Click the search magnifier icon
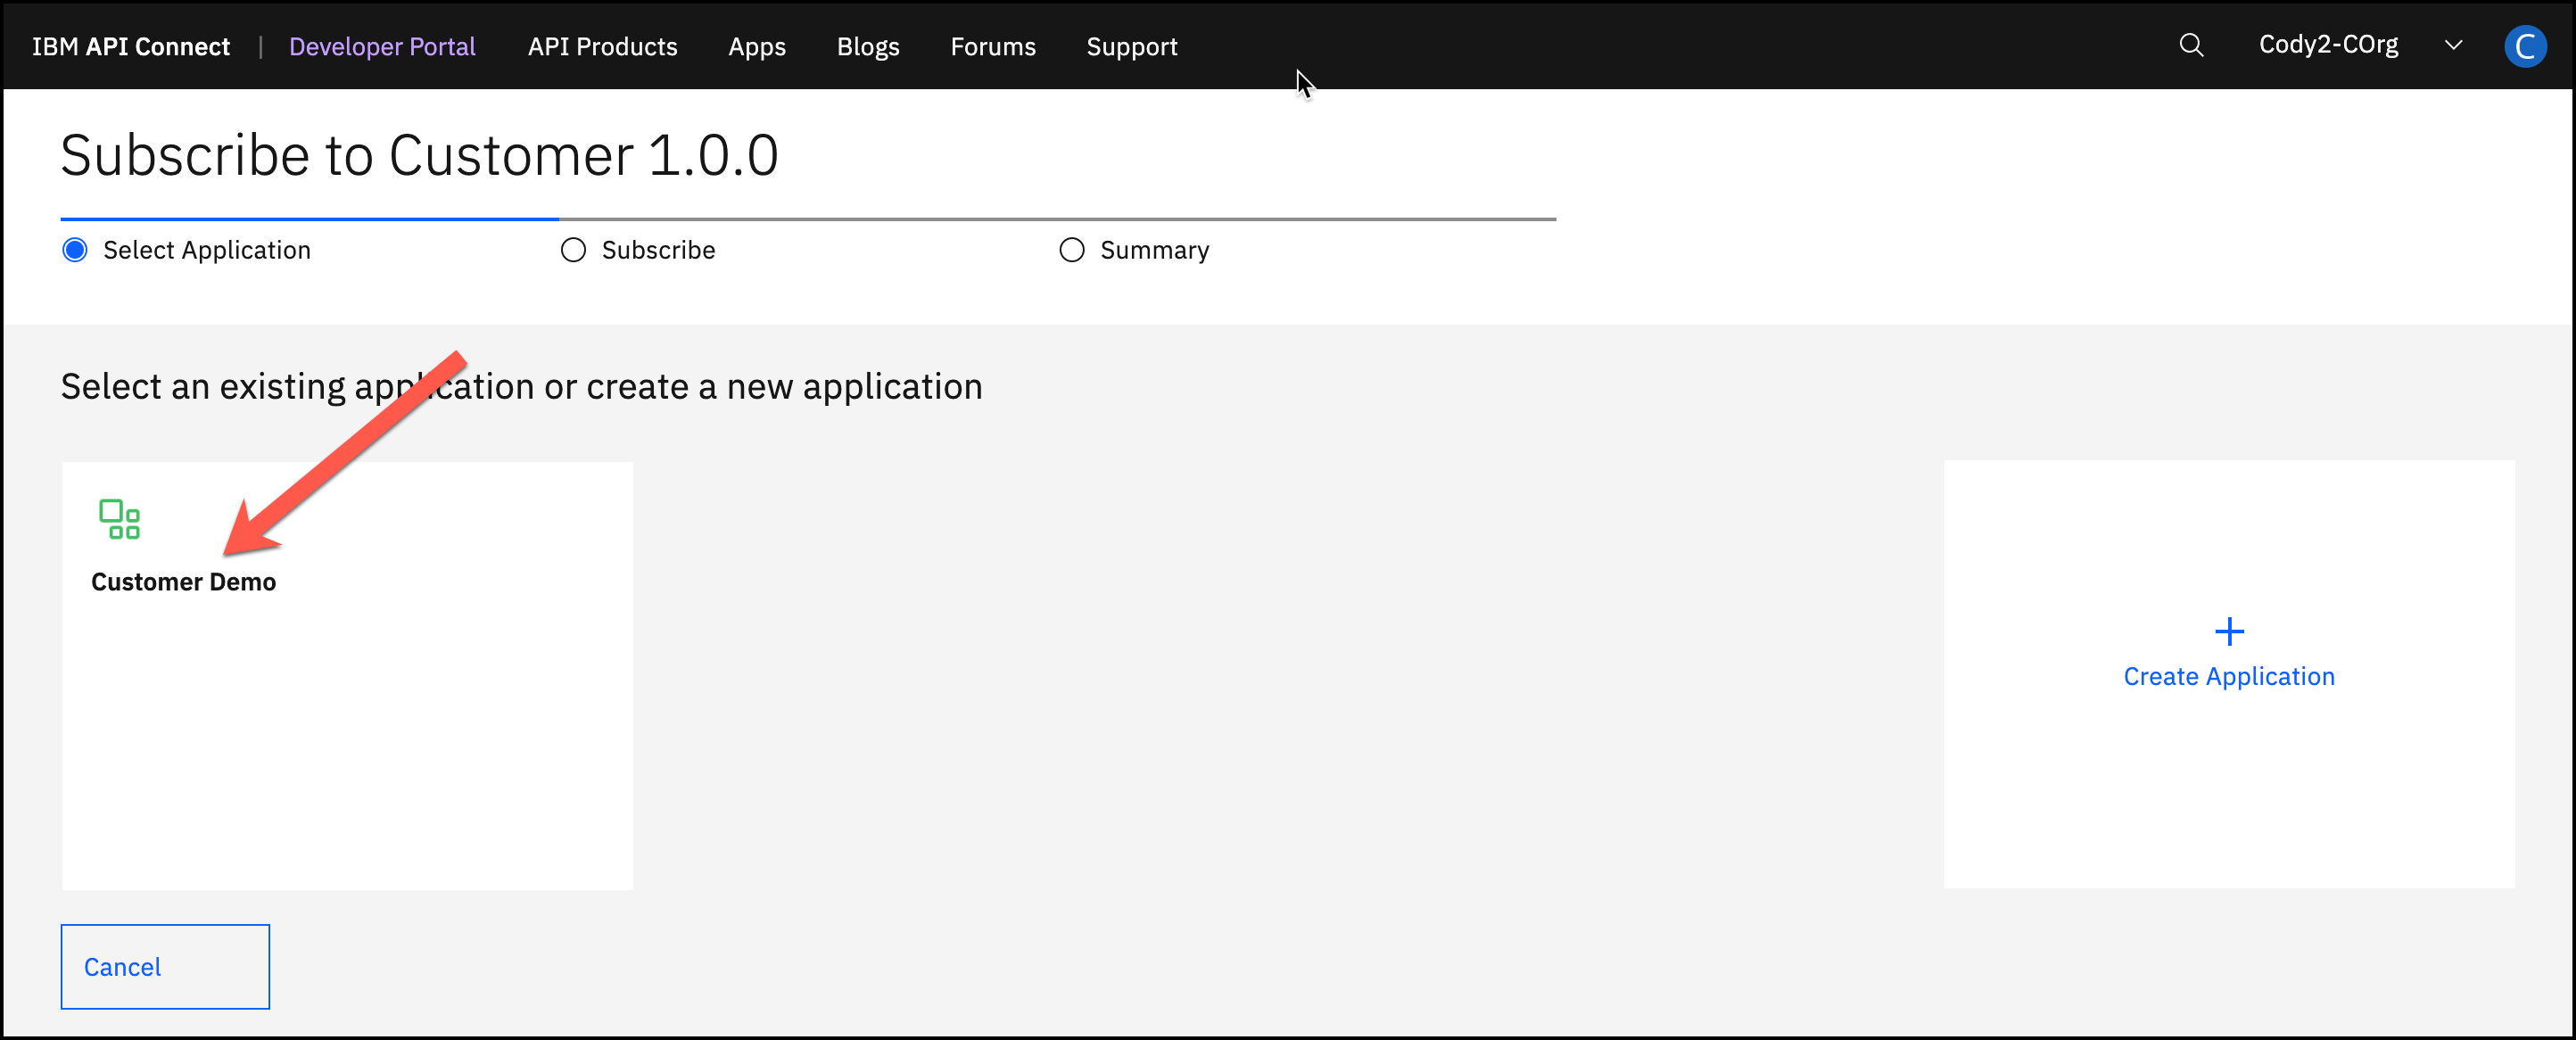2576x1040 pixels. pyautogui.click(x=2190, y=46)
